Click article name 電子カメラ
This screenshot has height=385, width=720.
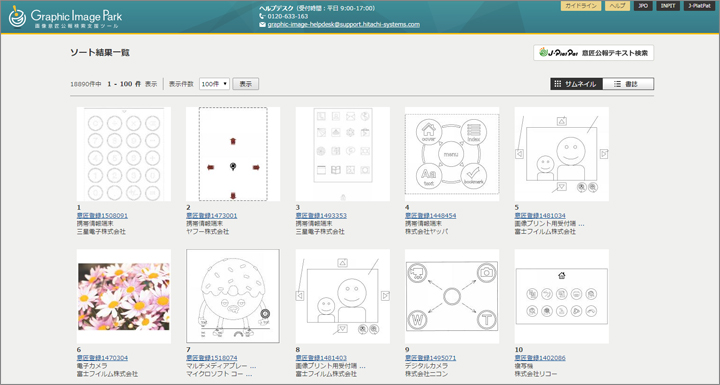pyautogui.click(x=92, y=366)
